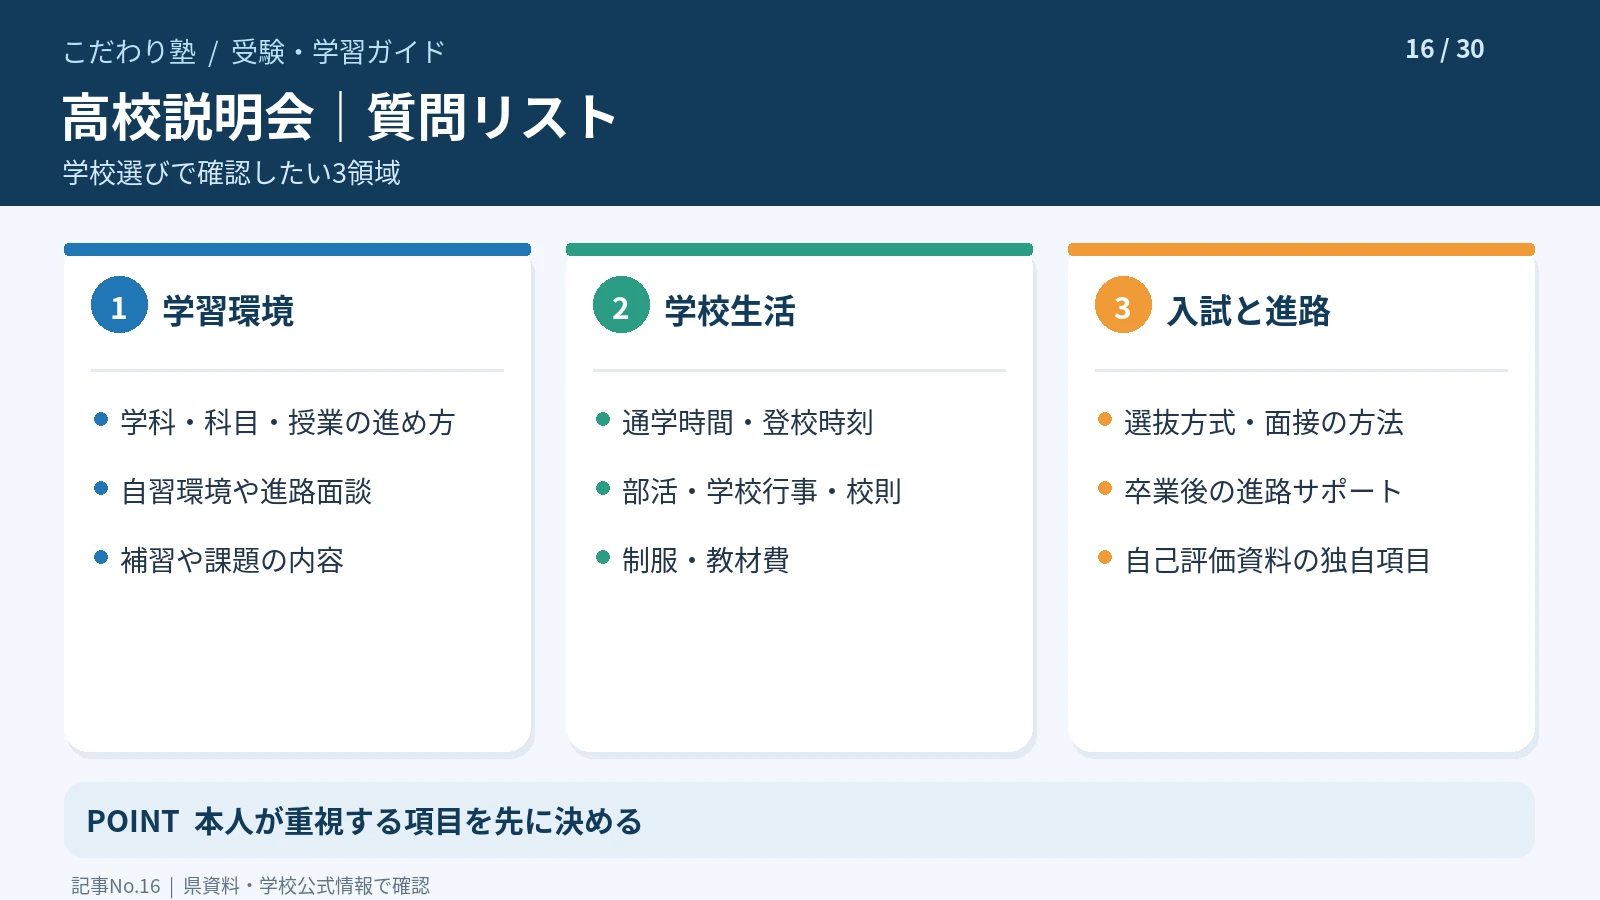Click the blue number 1 circle badge

119,305
